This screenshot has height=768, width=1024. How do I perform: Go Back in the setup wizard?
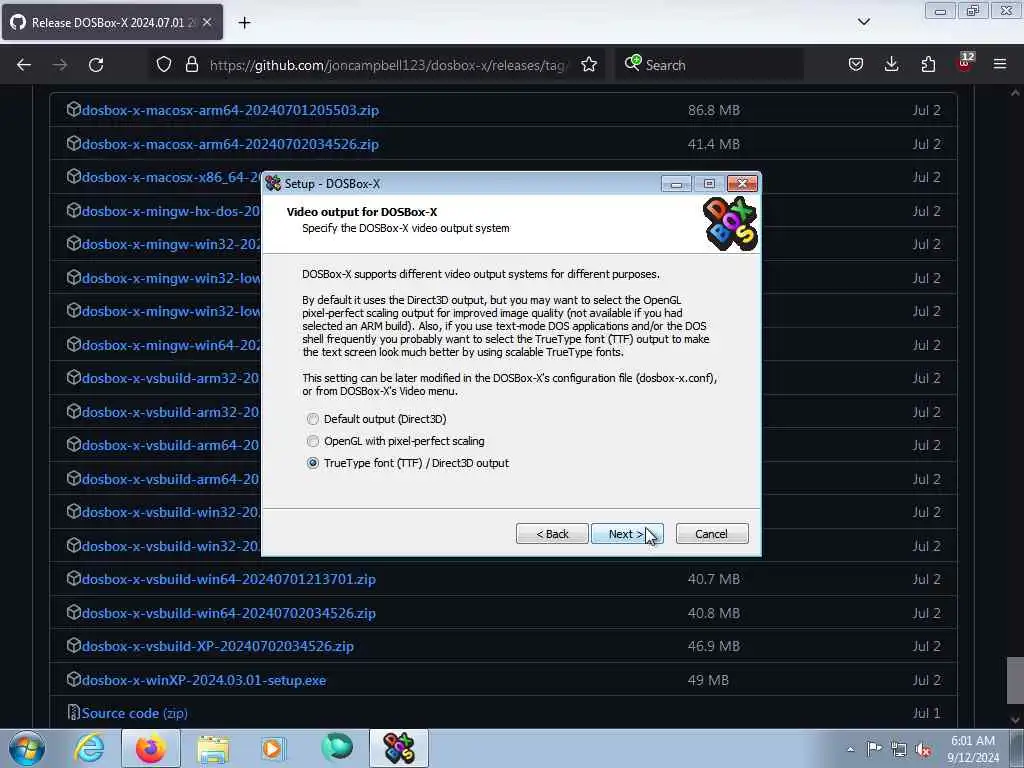pos(552,534)
